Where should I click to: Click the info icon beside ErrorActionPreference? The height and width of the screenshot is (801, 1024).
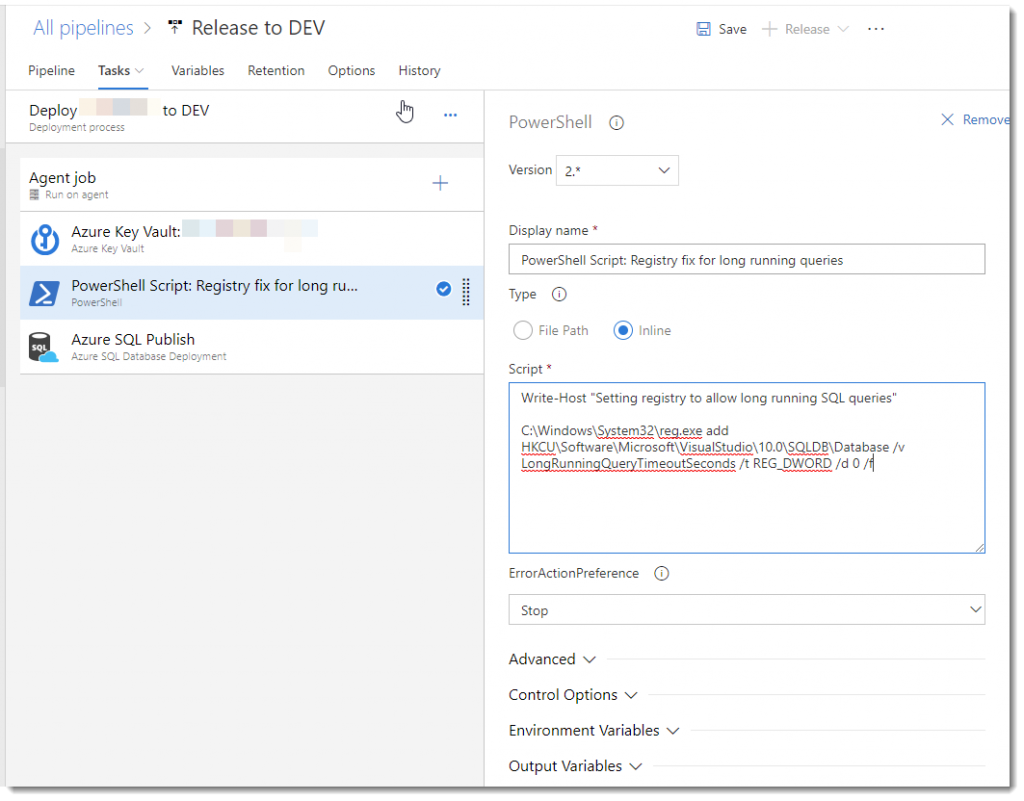(661, 574)
